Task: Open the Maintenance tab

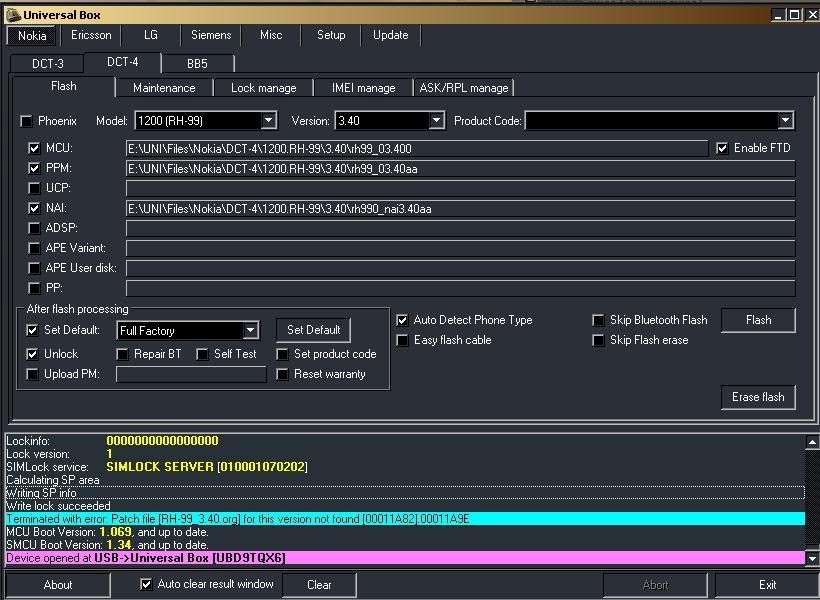Action: [x=164, y=88]
